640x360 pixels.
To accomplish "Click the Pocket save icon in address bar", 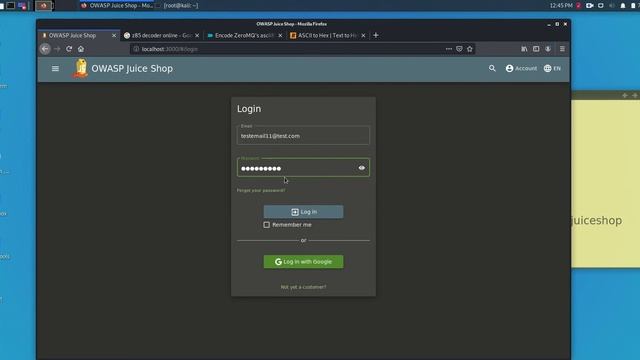I will click(x=459, y=49).
